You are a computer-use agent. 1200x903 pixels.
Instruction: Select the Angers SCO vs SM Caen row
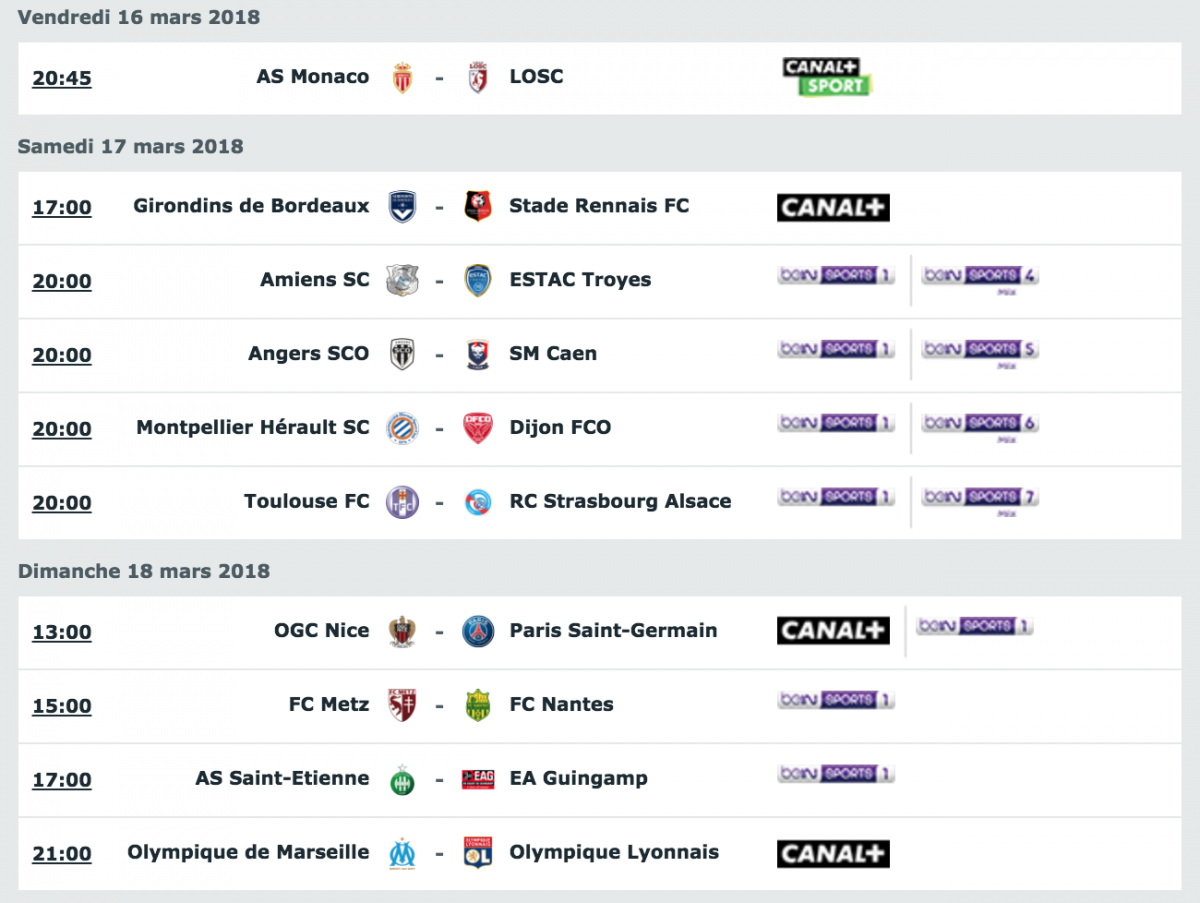click(x=599, y=355)
